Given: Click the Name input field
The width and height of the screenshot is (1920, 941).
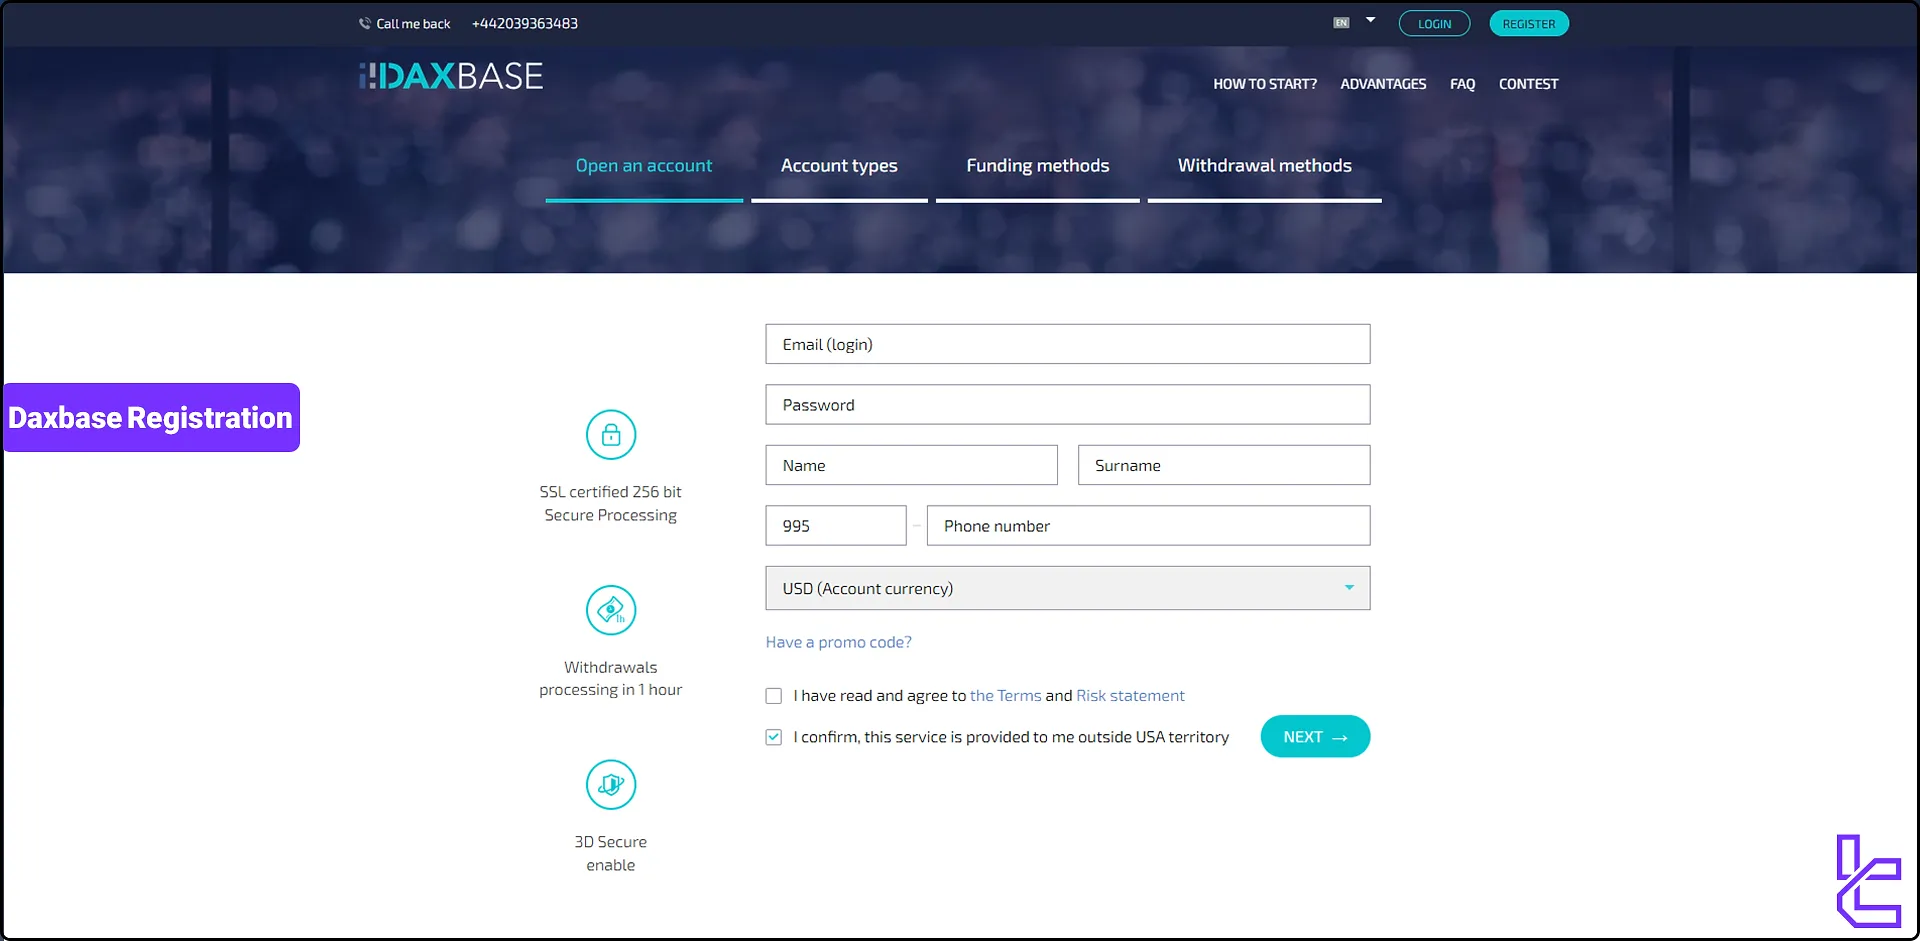Looking at the screenshot, I should point(912,465).
